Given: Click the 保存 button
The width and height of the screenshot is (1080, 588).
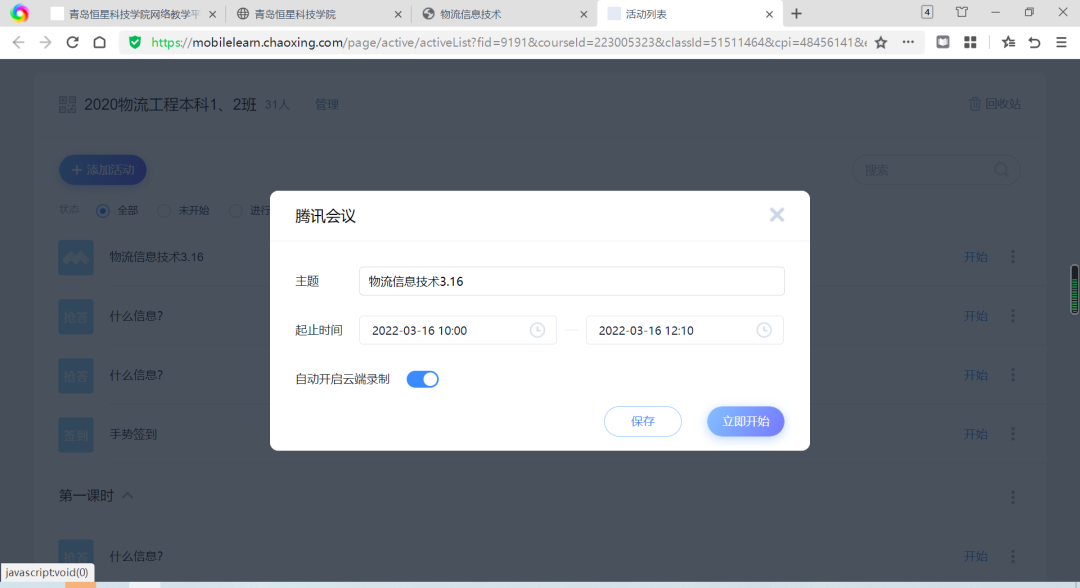Looking at the screenshot, I should tap(642, 421).
